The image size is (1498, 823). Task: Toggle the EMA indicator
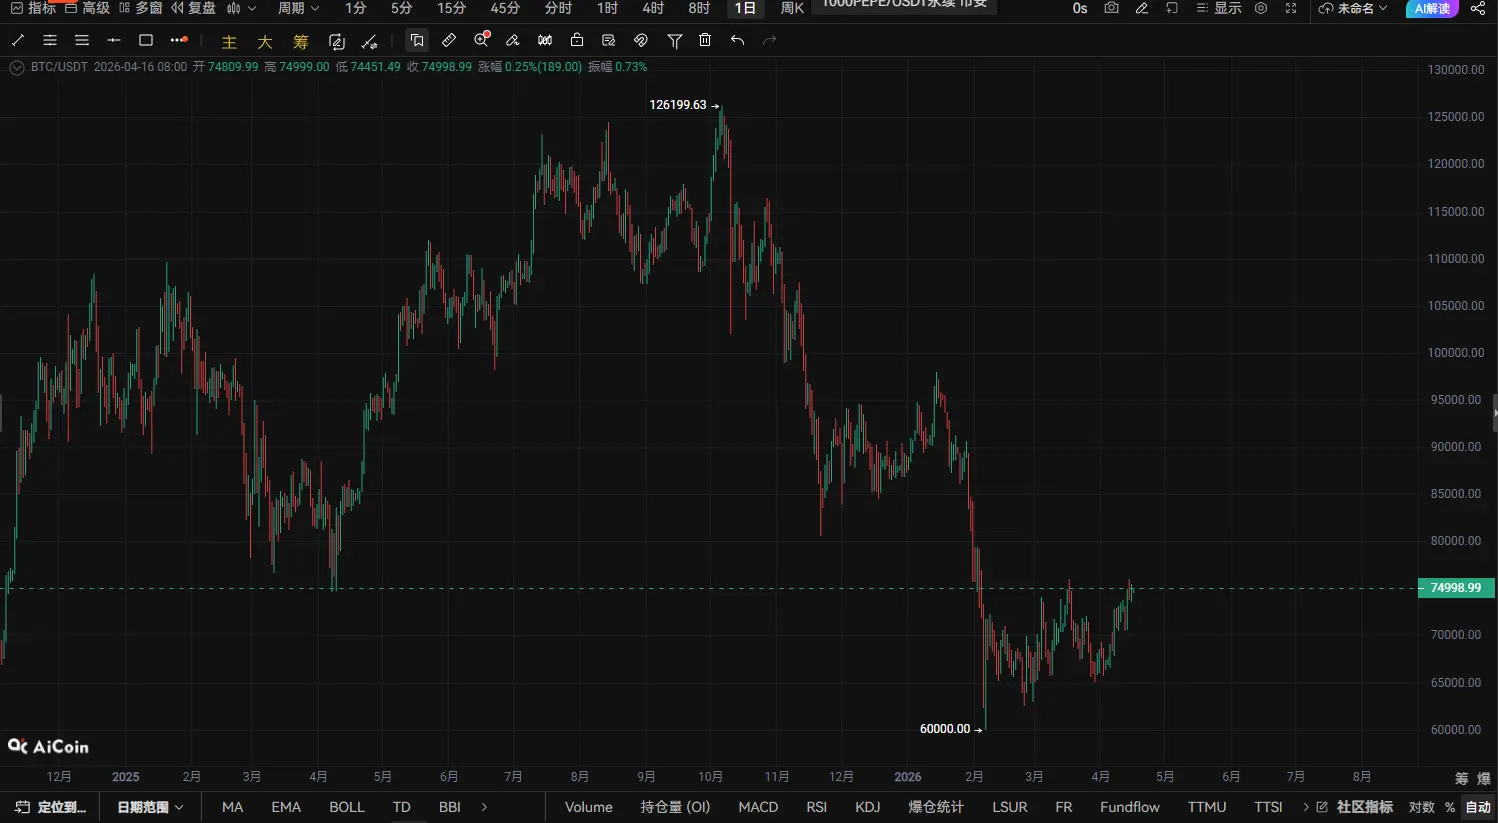click(x=286, y=807)
